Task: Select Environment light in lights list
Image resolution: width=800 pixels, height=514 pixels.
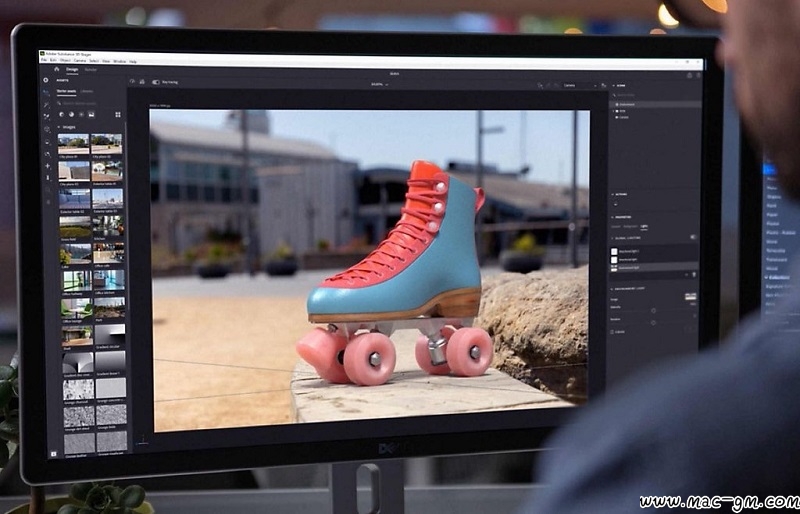Action: [654, 267]
